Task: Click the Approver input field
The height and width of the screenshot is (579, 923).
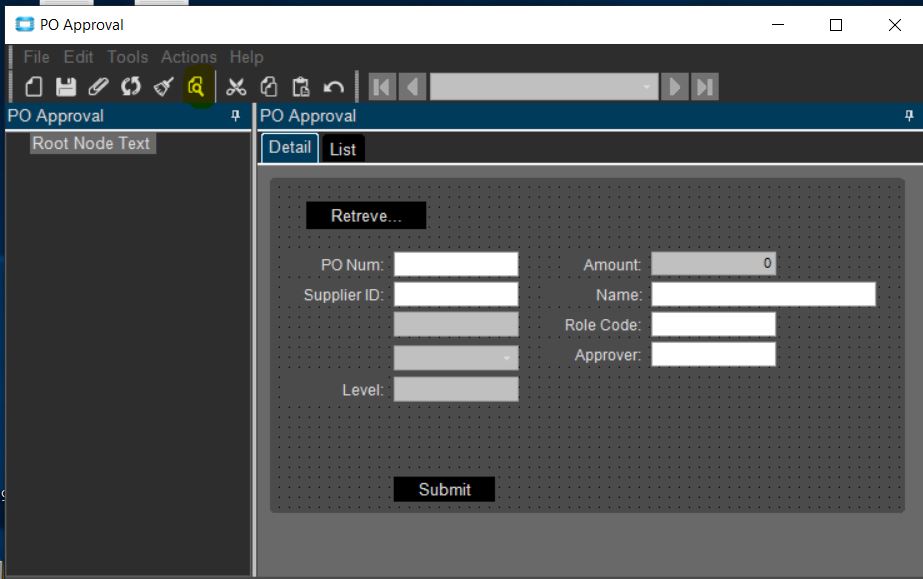Action: pos(713,354)
